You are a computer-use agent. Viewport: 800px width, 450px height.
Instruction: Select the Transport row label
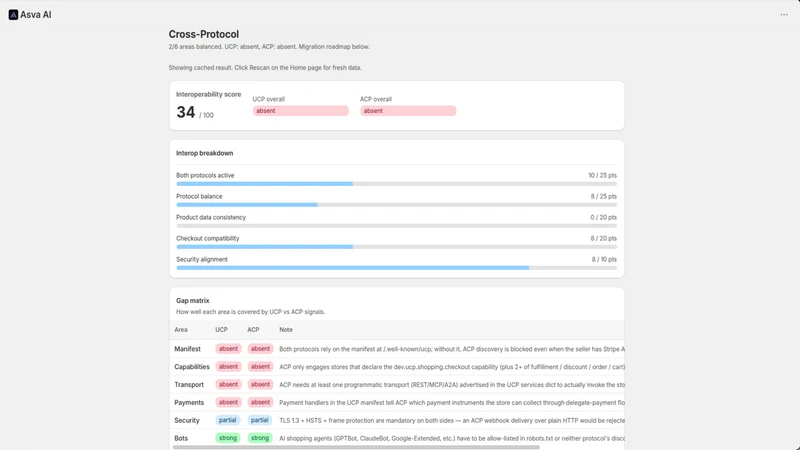click(189, 385)
